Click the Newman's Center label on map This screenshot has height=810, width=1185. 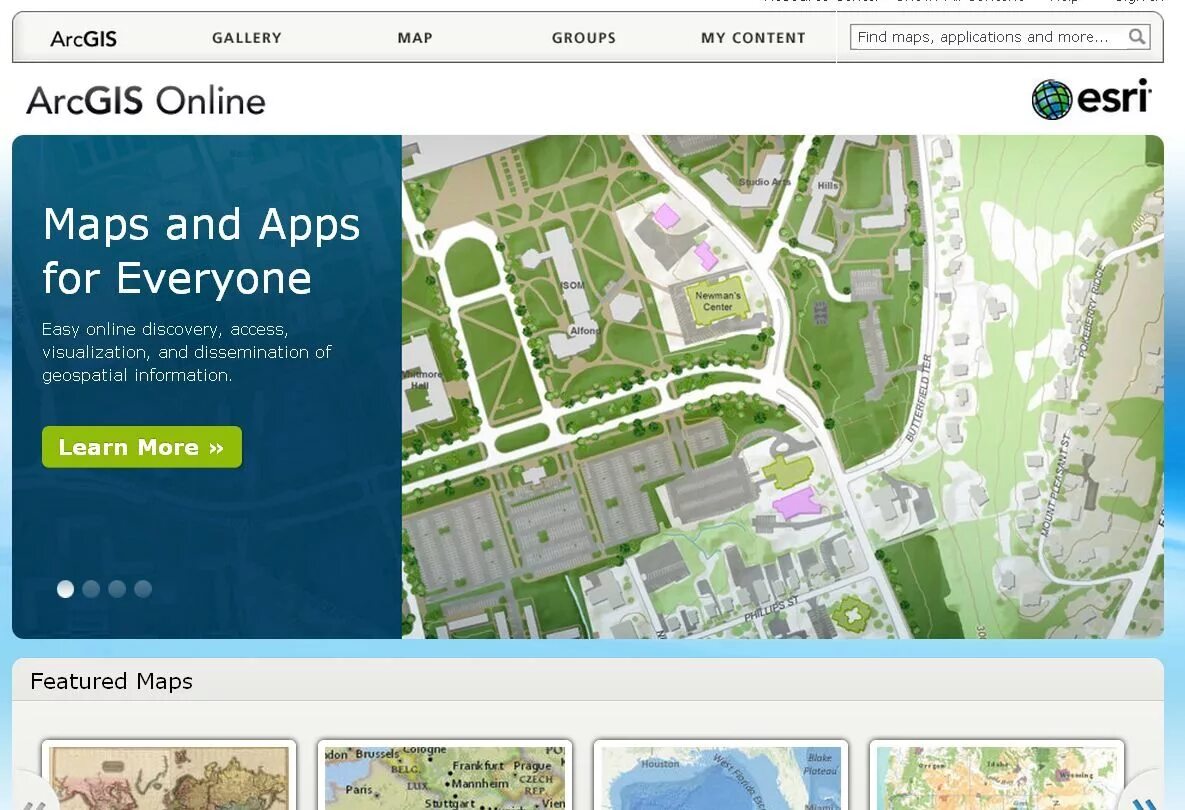(717, 301)
